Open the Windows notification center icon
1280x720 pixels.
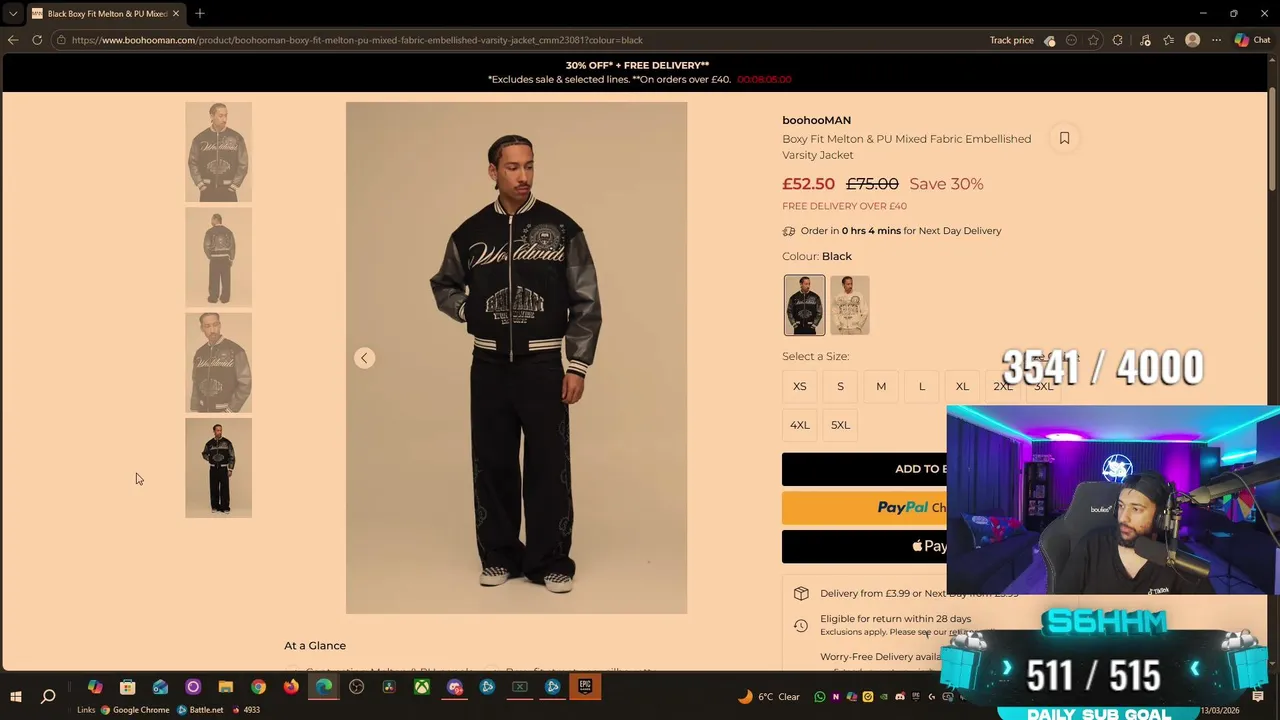(1258, 697)
